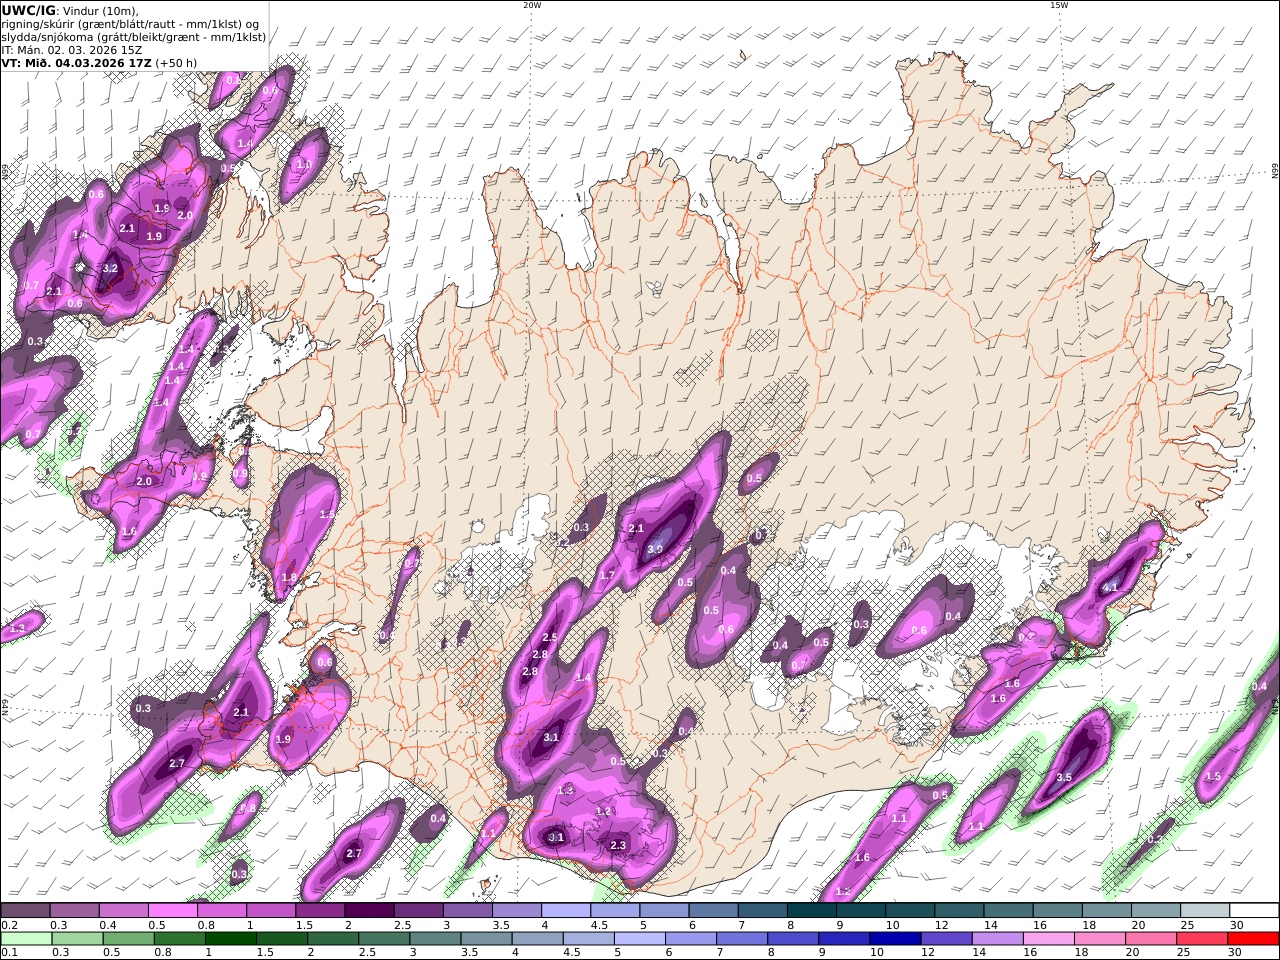Click the pink rain swatch between 16 and 18
The height and width of the screenshot is (960, 1280).
coord(1049,938)
